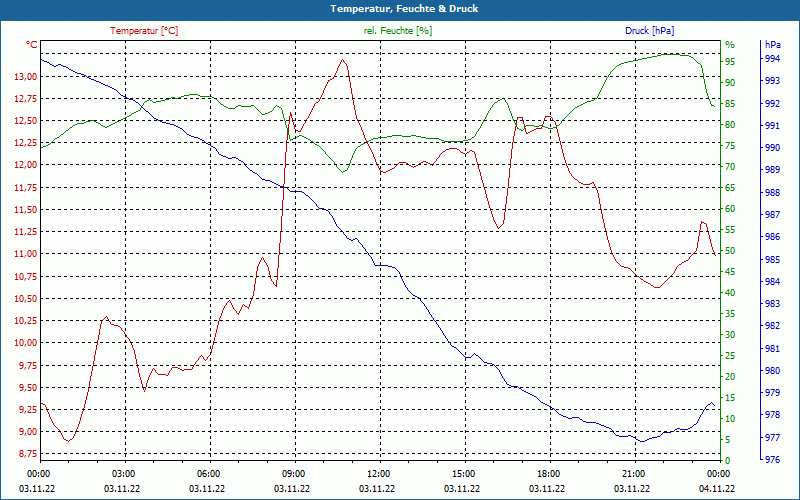Screen dimensions: 800x500
Task: Click the pressure curve minimum near 21:15
Action: point(642,441)
